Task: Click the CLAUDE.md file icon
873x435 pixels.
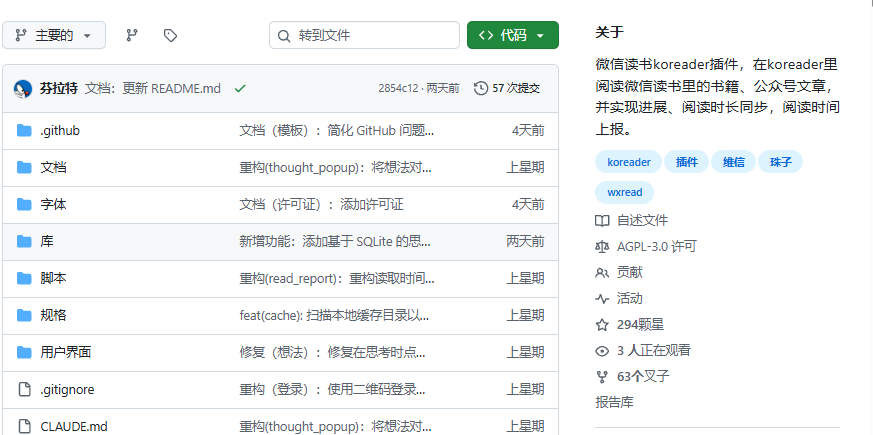Action: (x=24, y=427)
